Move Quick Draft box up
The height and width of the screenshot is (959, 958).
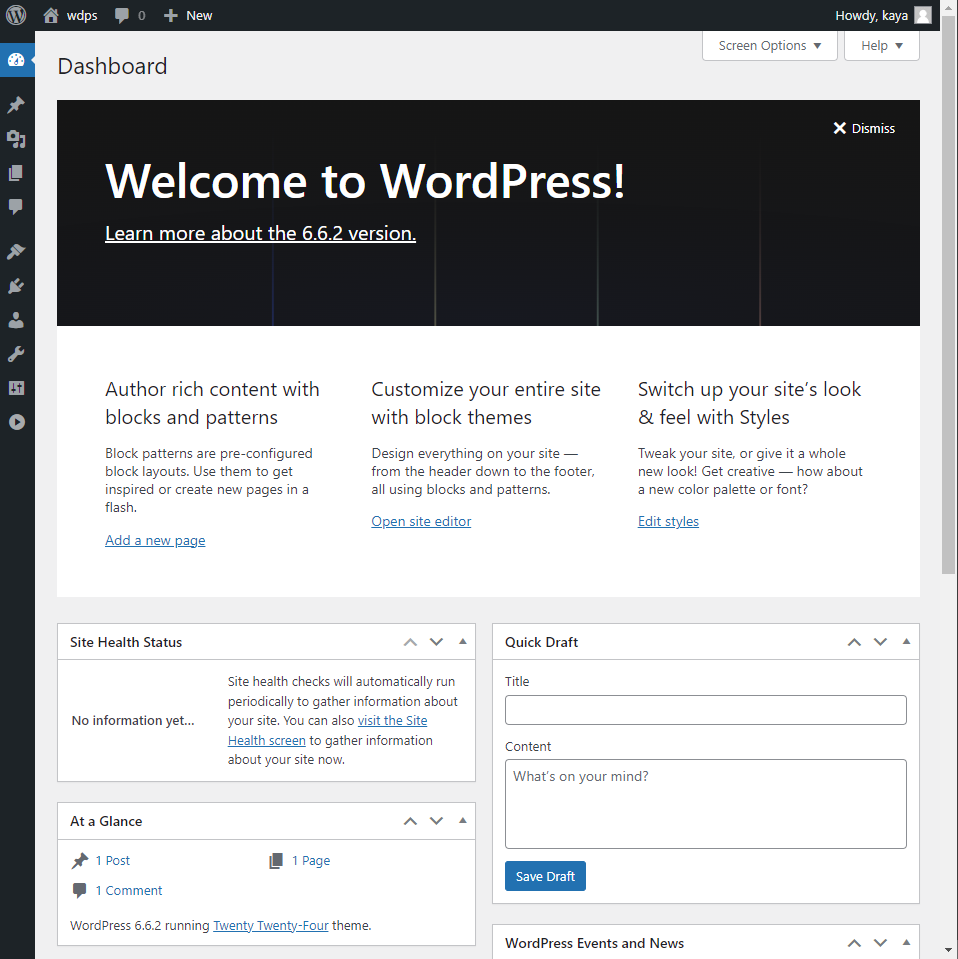855,642
